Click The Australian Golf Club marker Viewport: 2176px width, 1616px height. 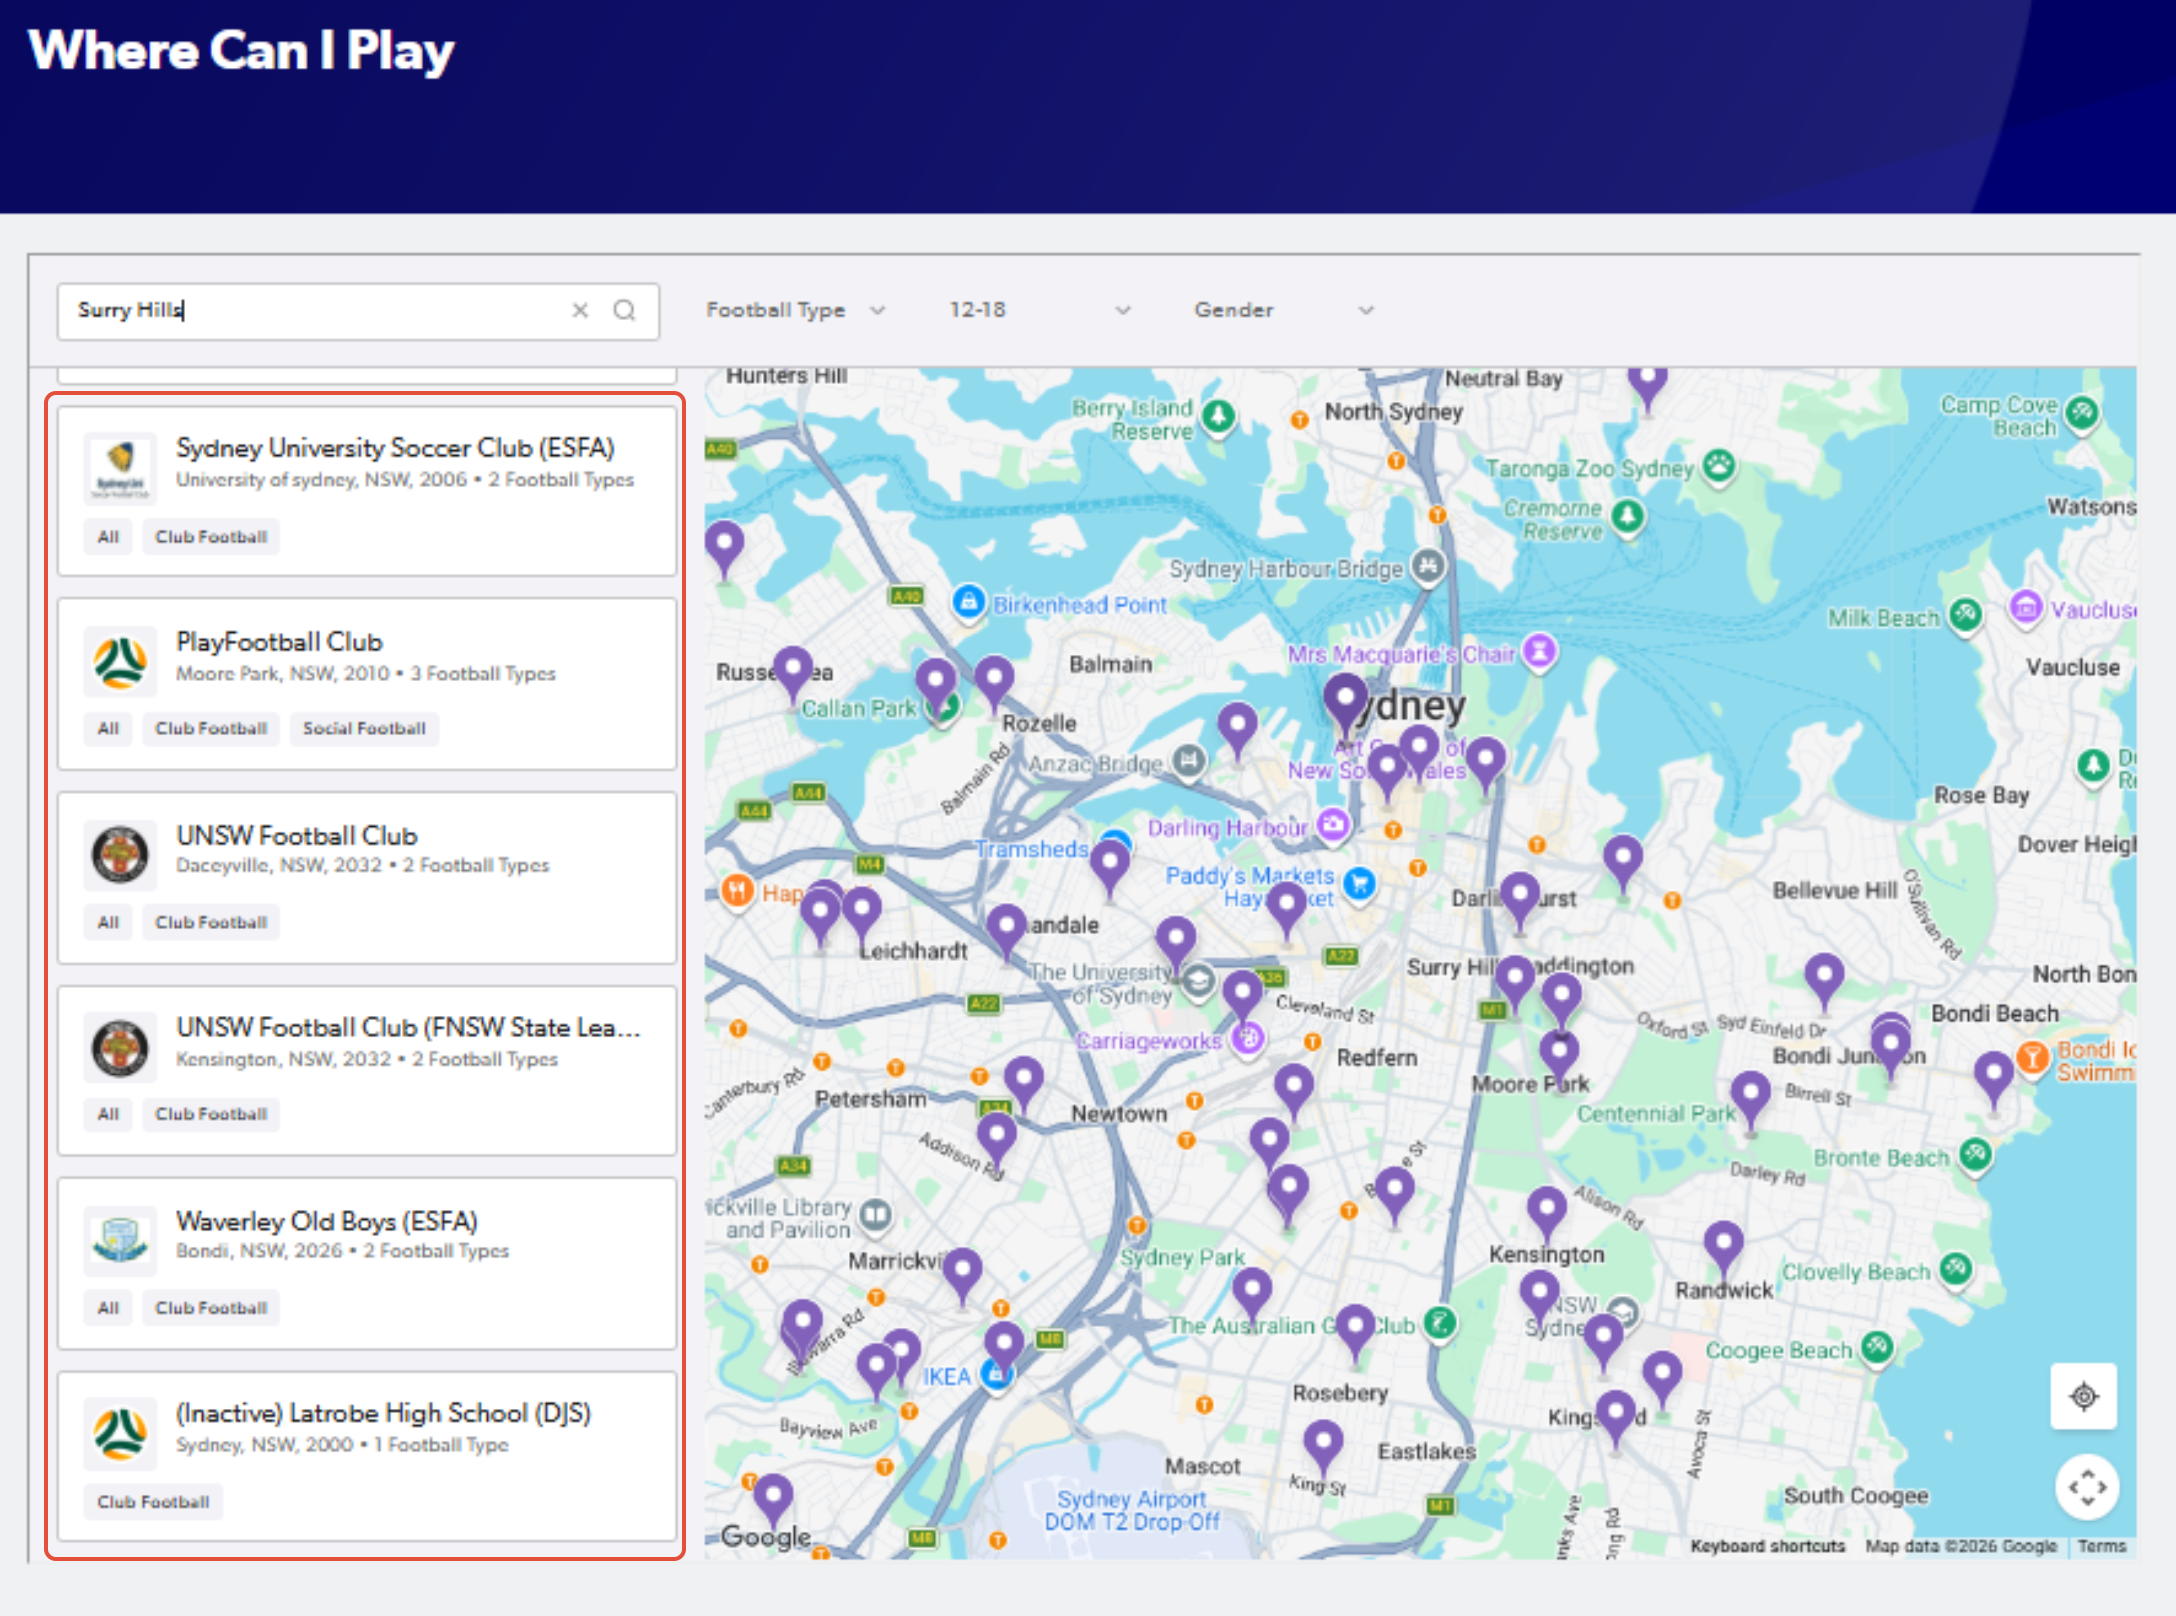click(1440, 1323)
